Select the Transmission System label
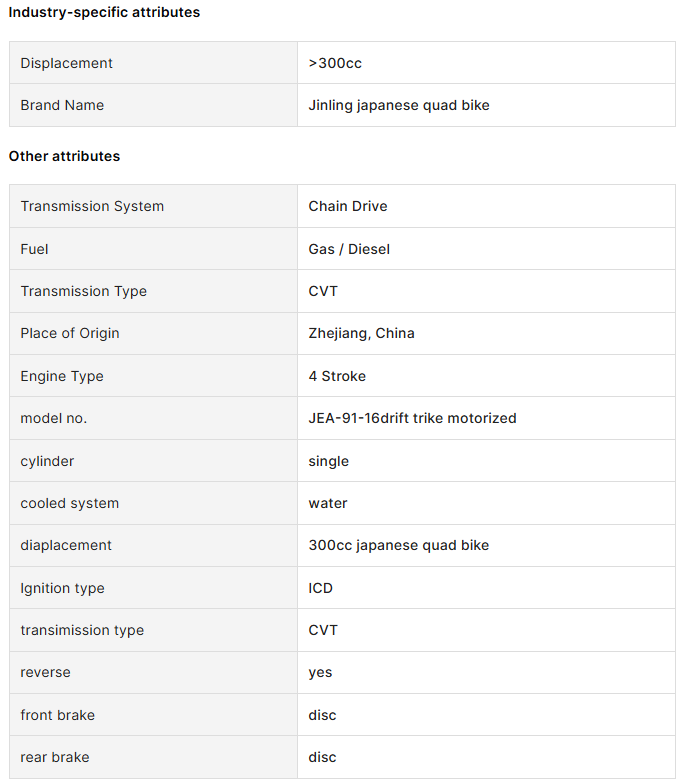This screenshot has height=783, width=682. [x=92, y=206]
